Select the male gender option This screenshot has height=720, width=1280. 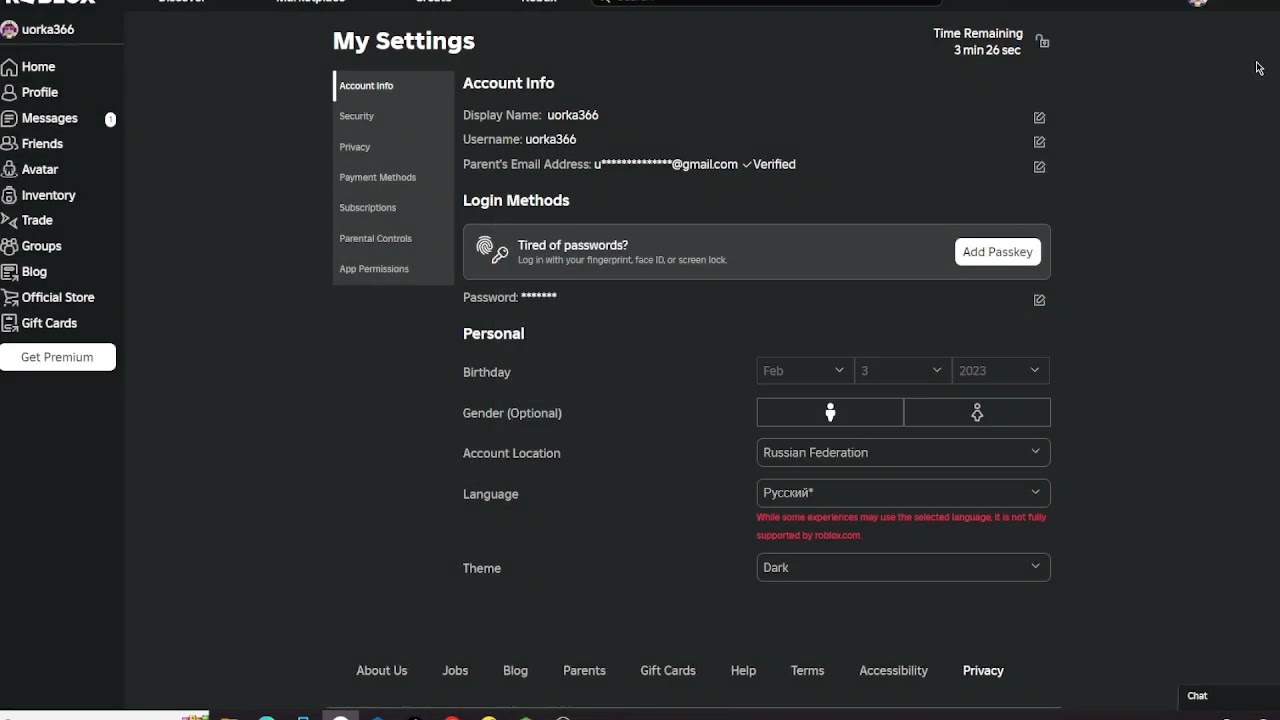[x=830, y=412]
